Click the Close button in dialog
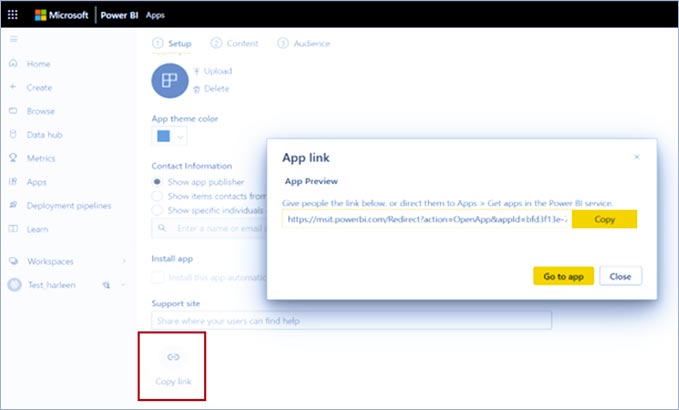This screenshot has height=410, width=679. click(620, 276)
